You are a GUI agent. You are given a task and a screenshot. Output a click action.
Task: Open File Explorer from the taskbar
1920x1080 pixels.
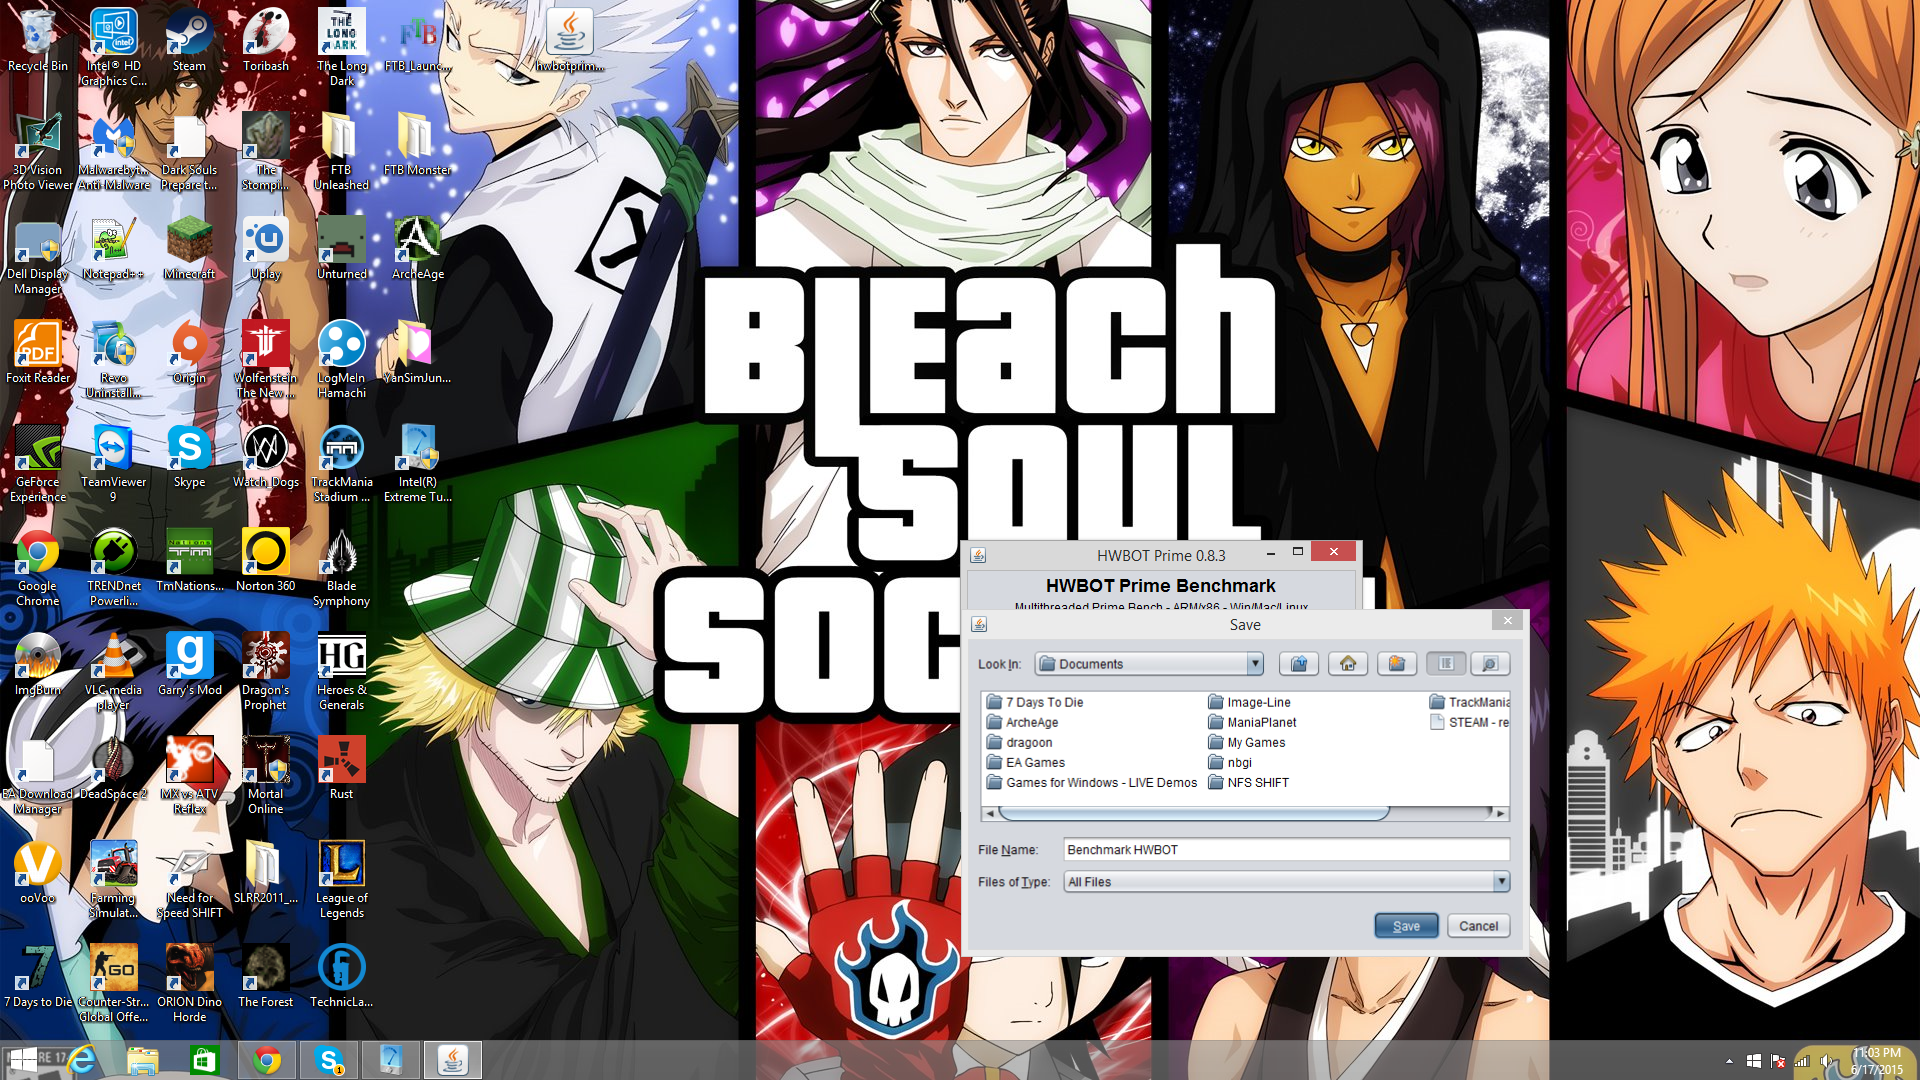[x=143, y=1060]
